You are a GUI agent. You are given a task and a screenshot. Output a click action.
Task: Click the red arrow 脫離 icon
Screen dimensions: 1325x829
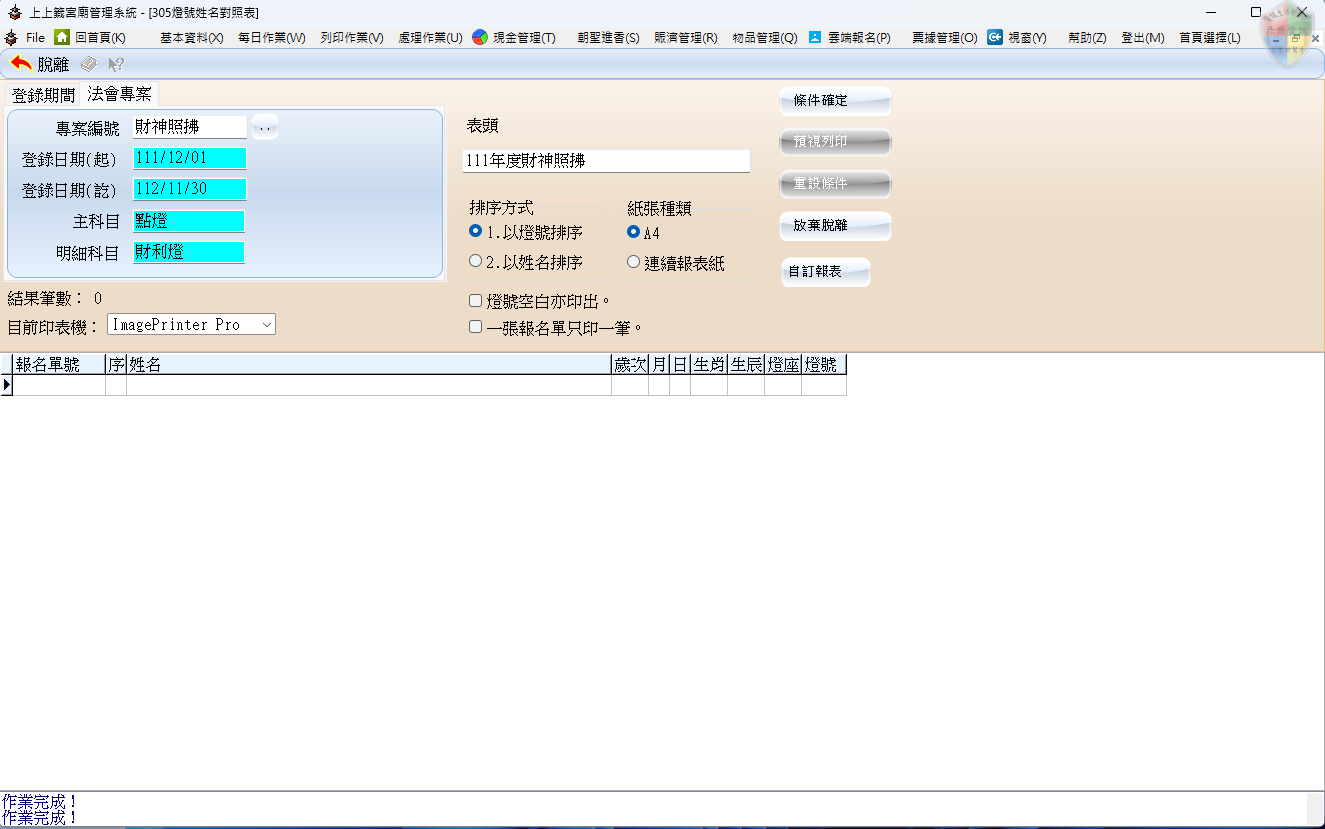point(22,64)
